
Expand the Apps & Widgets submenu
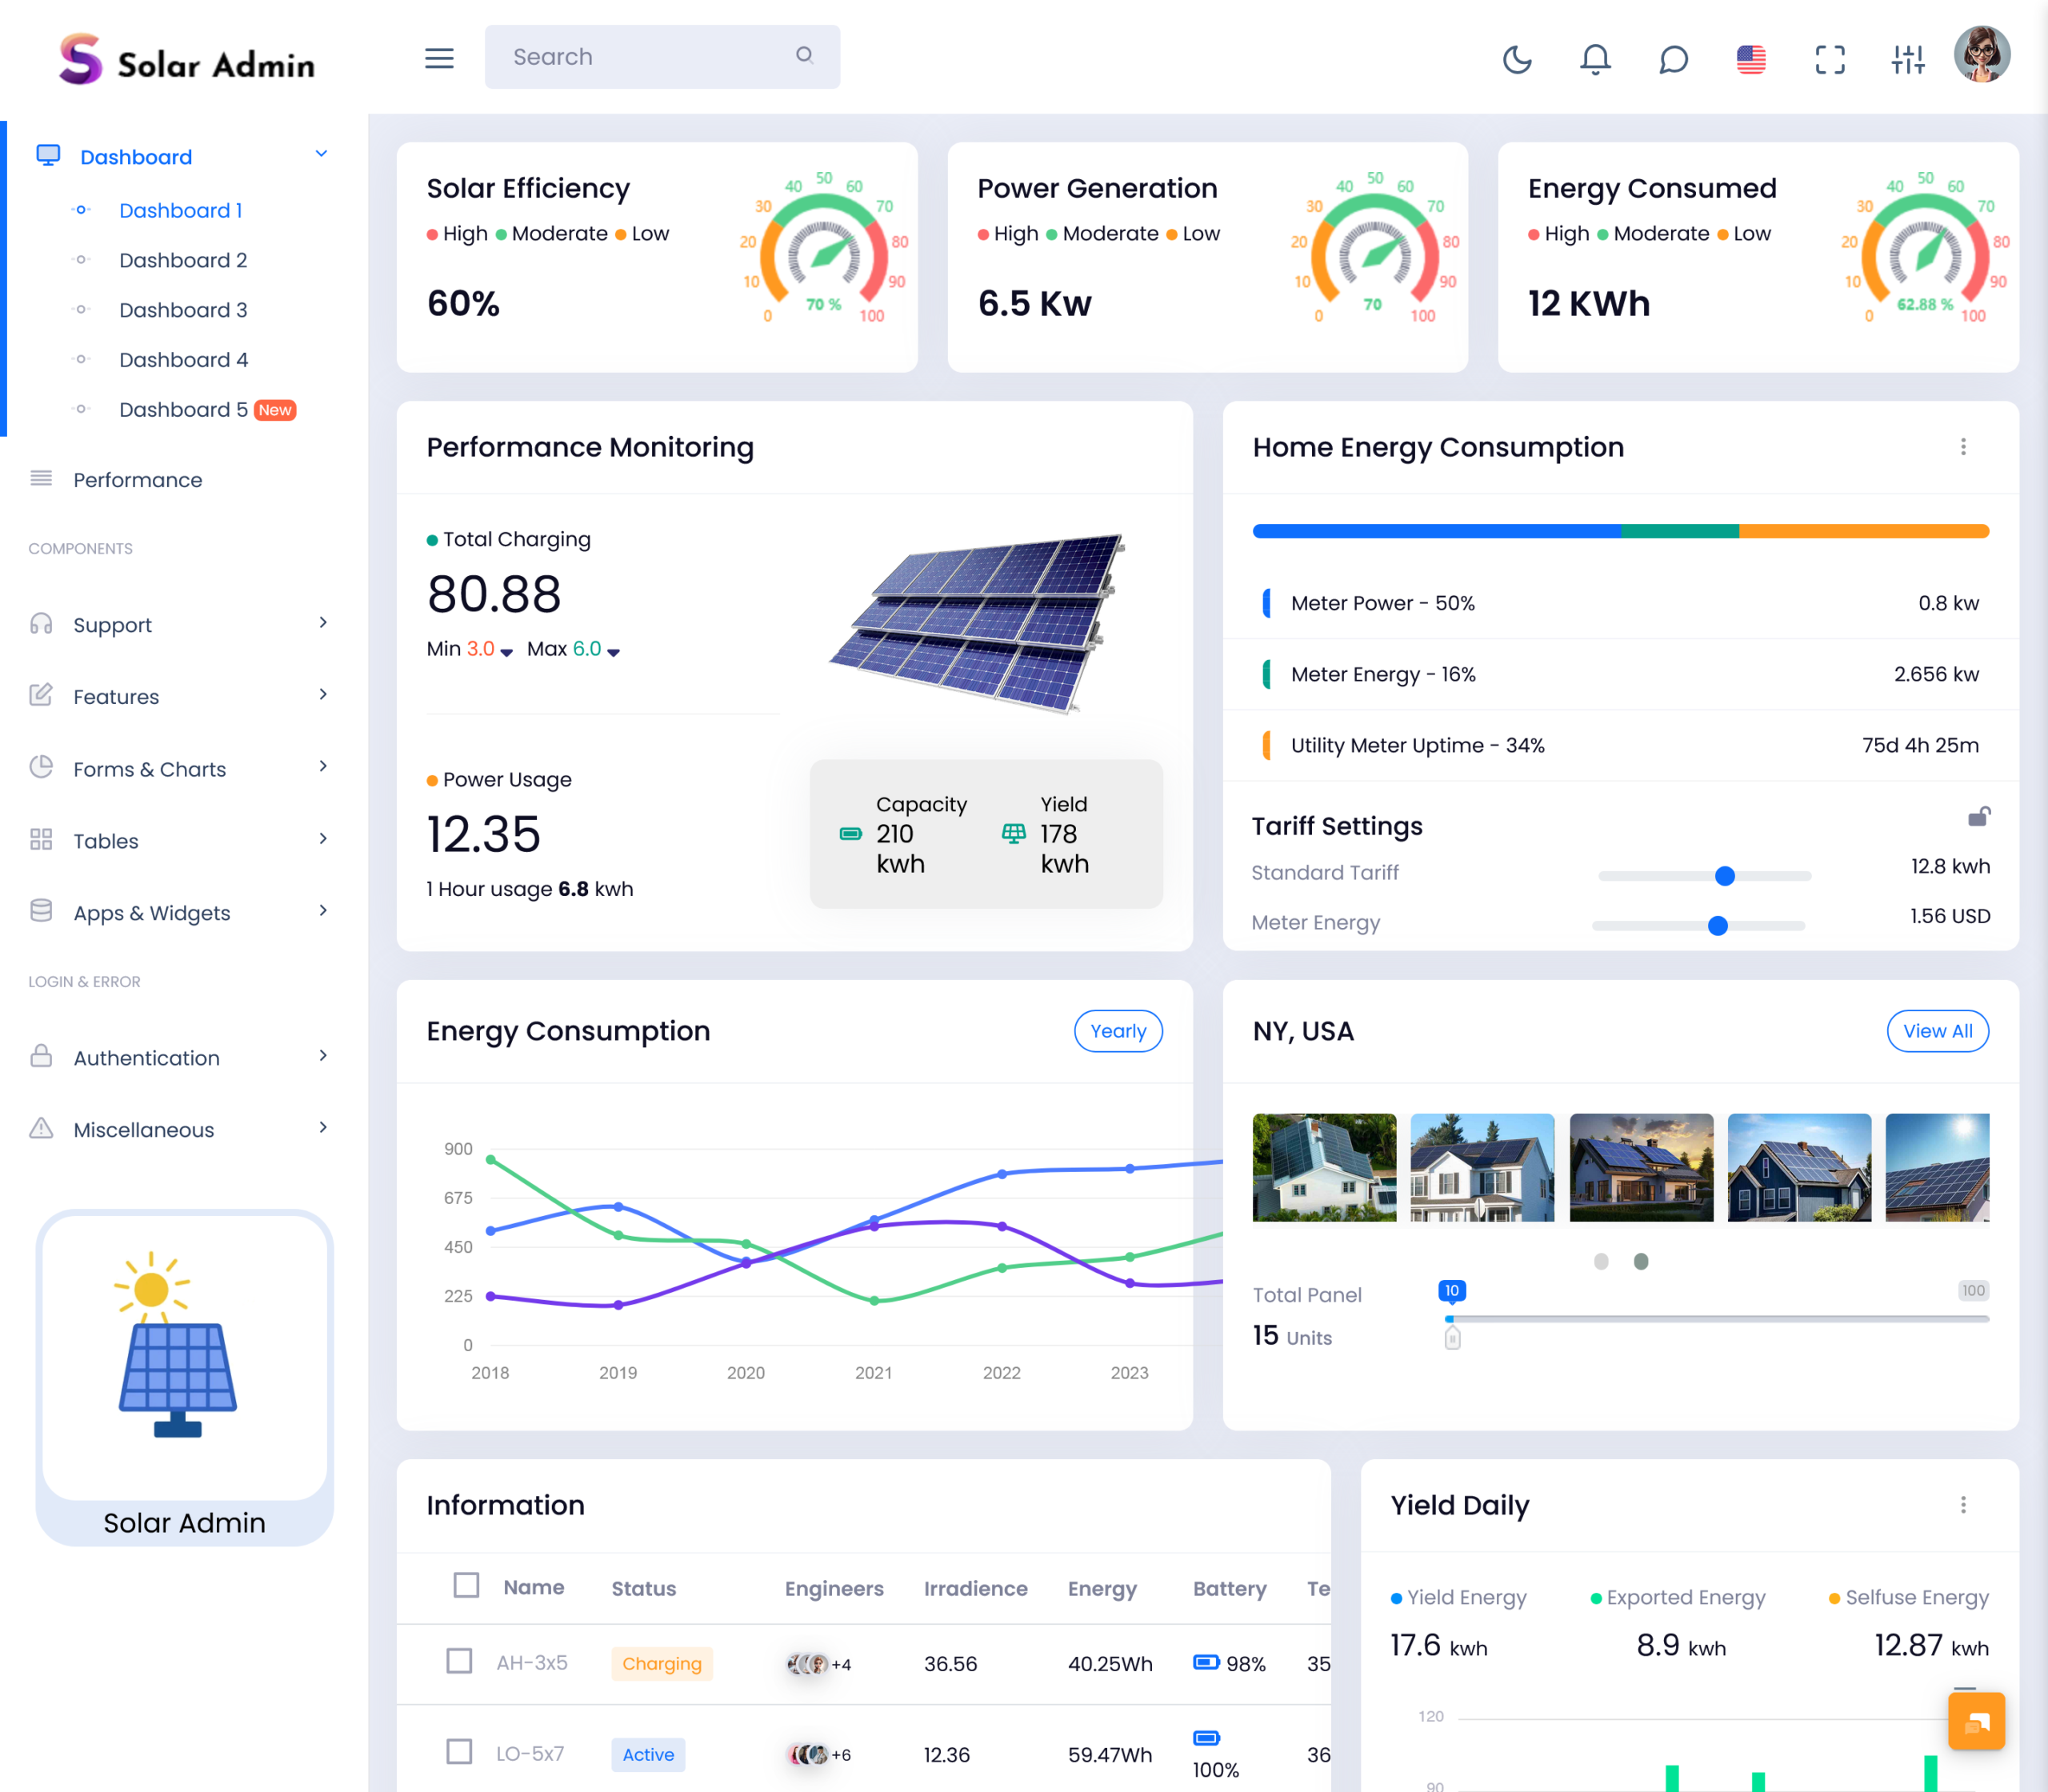(x=323, y=911)
